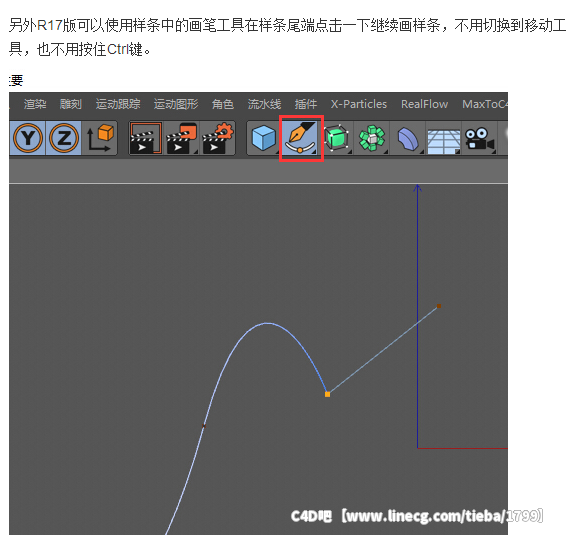
Task: Open the 插件 menu
Action: point(305,104)
